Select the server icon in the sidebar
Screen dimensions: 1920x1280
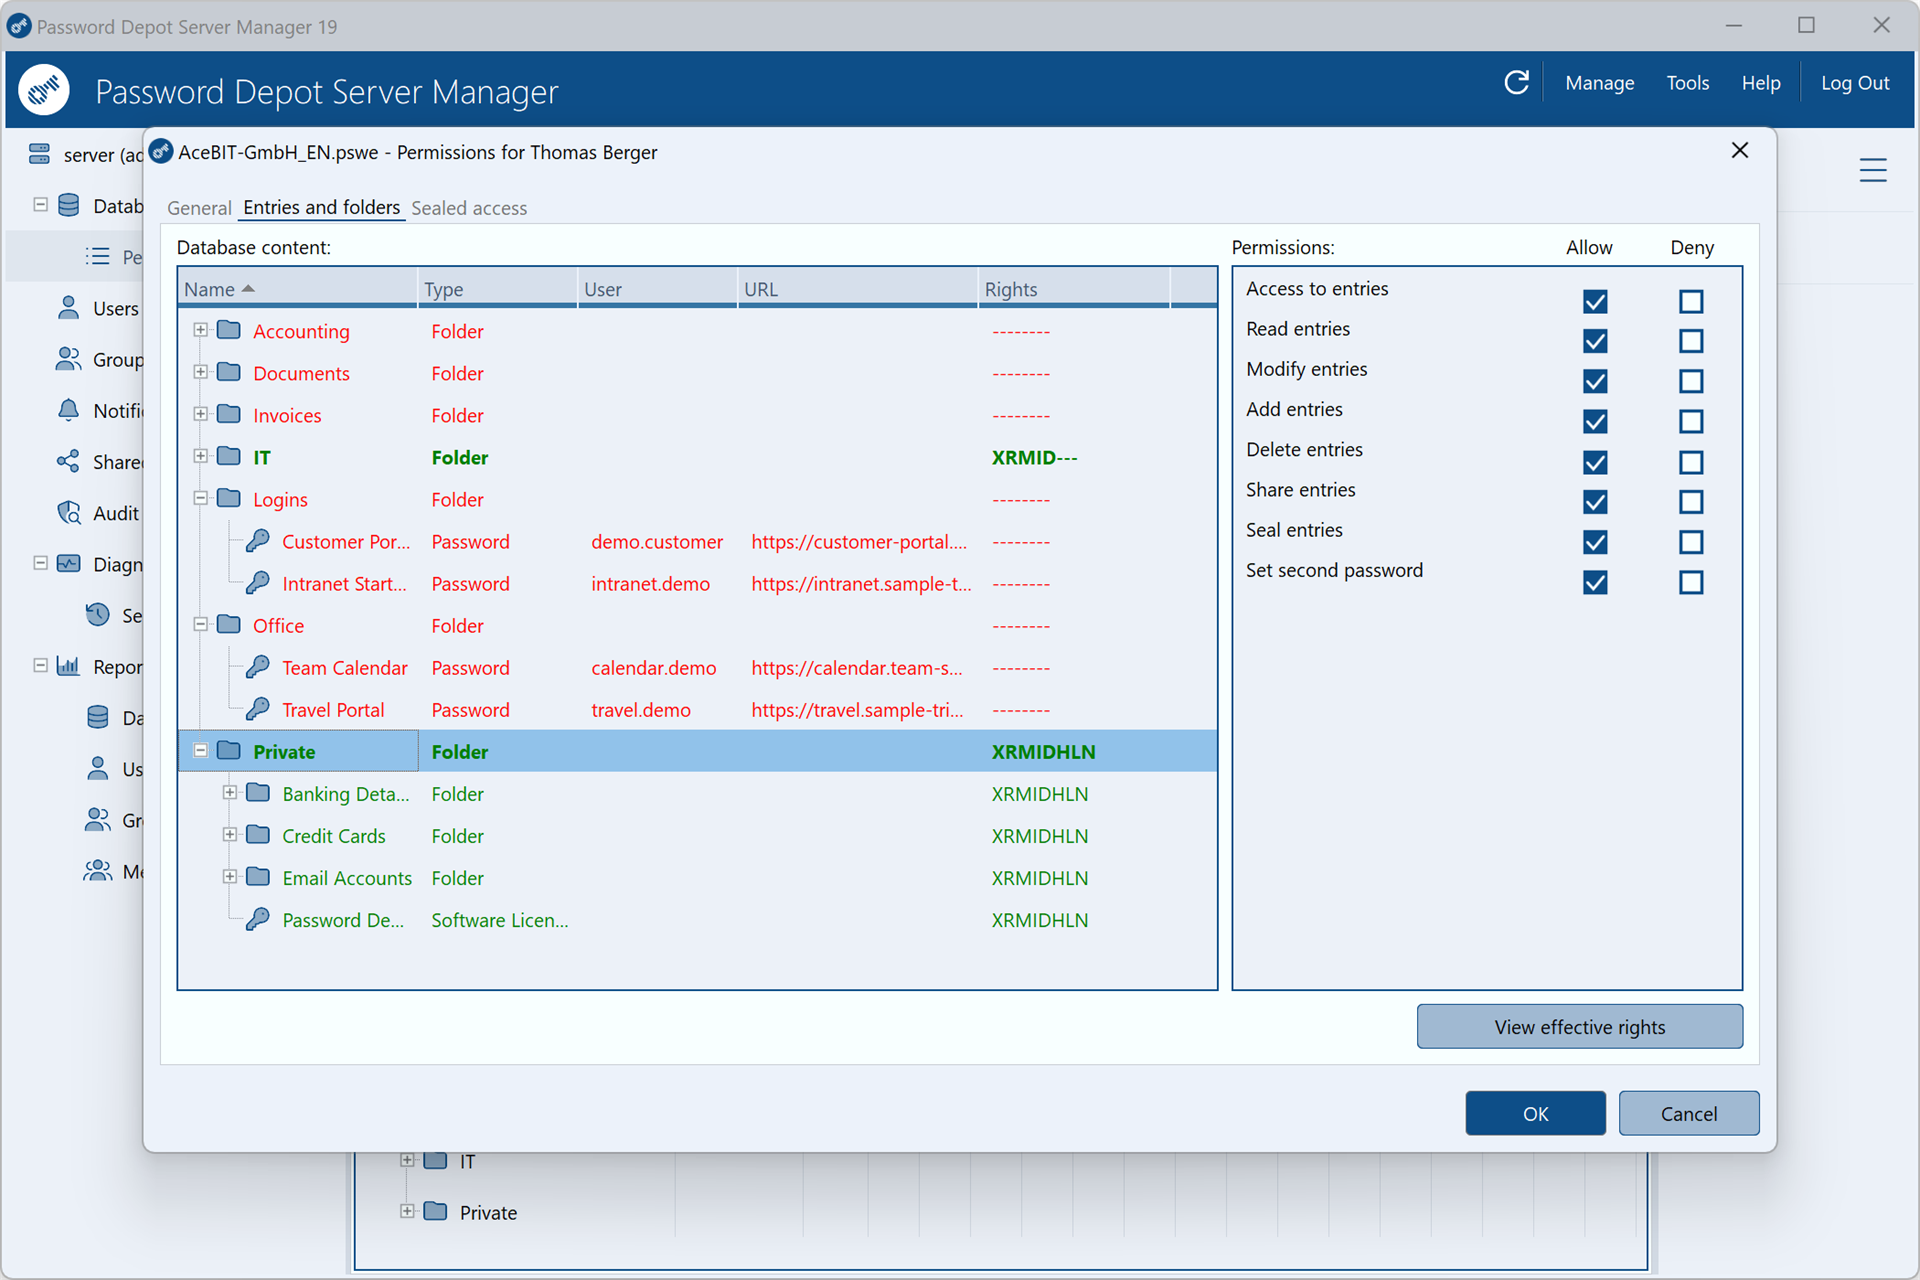click(x=39, y=154)
